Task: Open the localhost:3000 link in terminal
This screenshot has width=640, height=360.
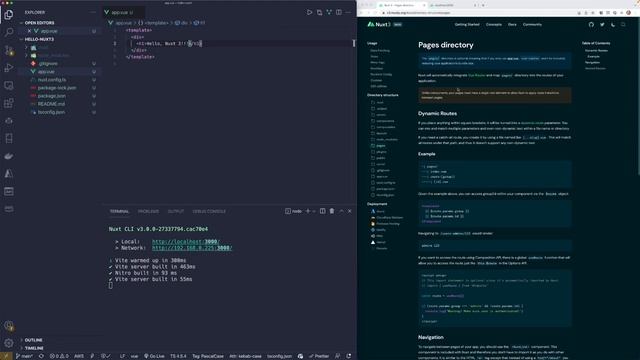Action: click(186, 242)
